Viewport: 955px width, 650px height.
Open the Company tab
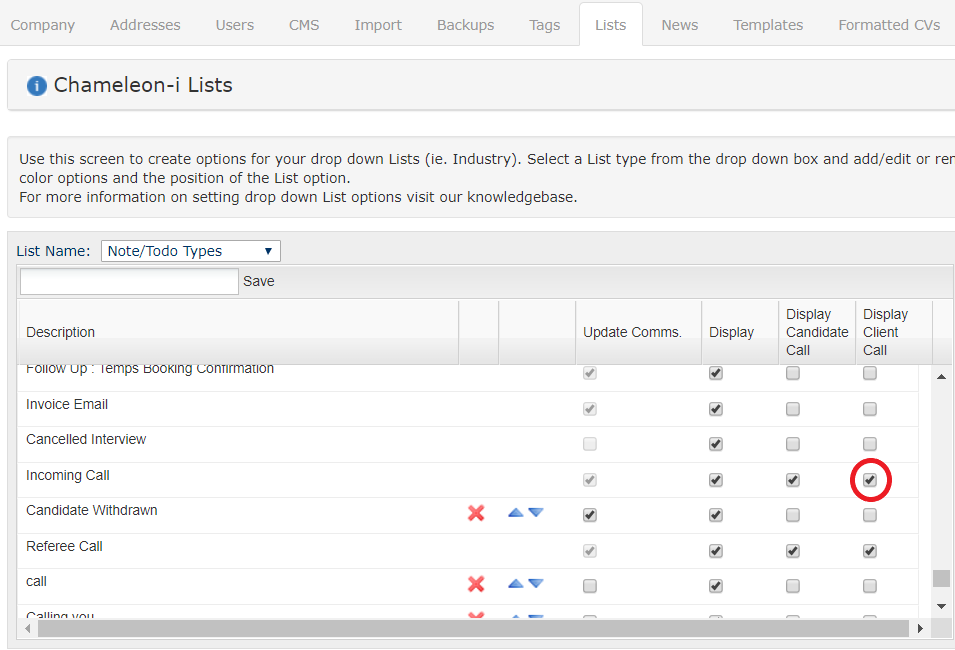pyautogui.click(x=43, y=25)
